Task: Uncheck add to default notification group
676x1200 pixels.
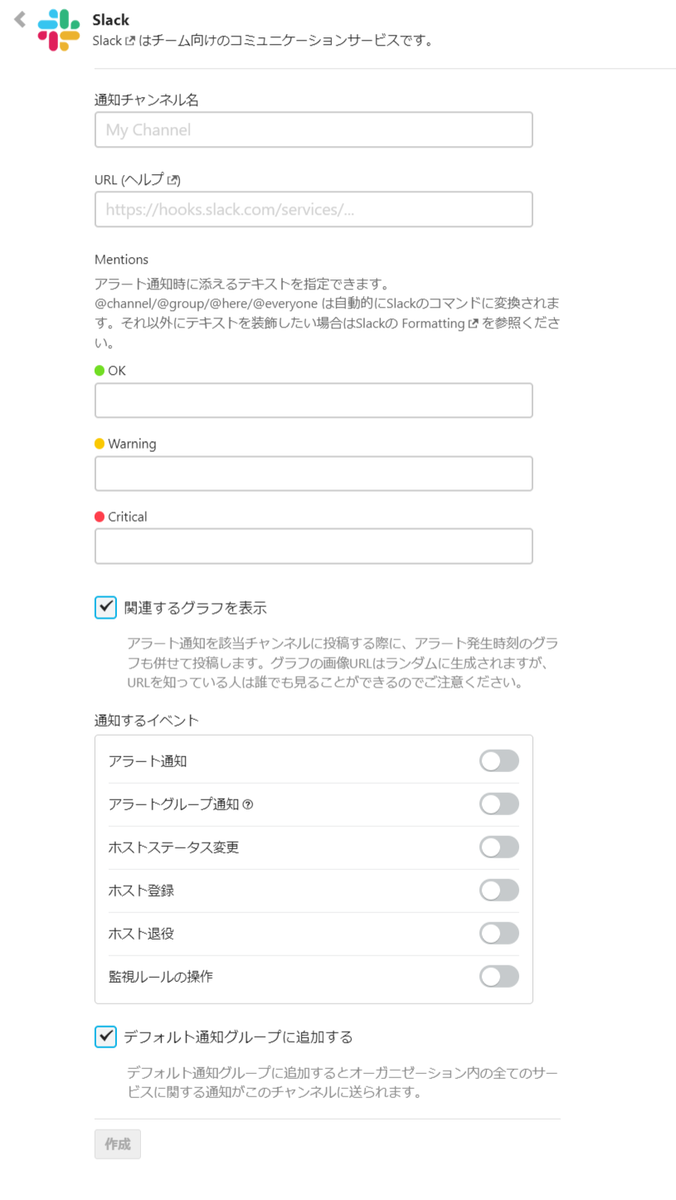Action: coord(106,1036)
